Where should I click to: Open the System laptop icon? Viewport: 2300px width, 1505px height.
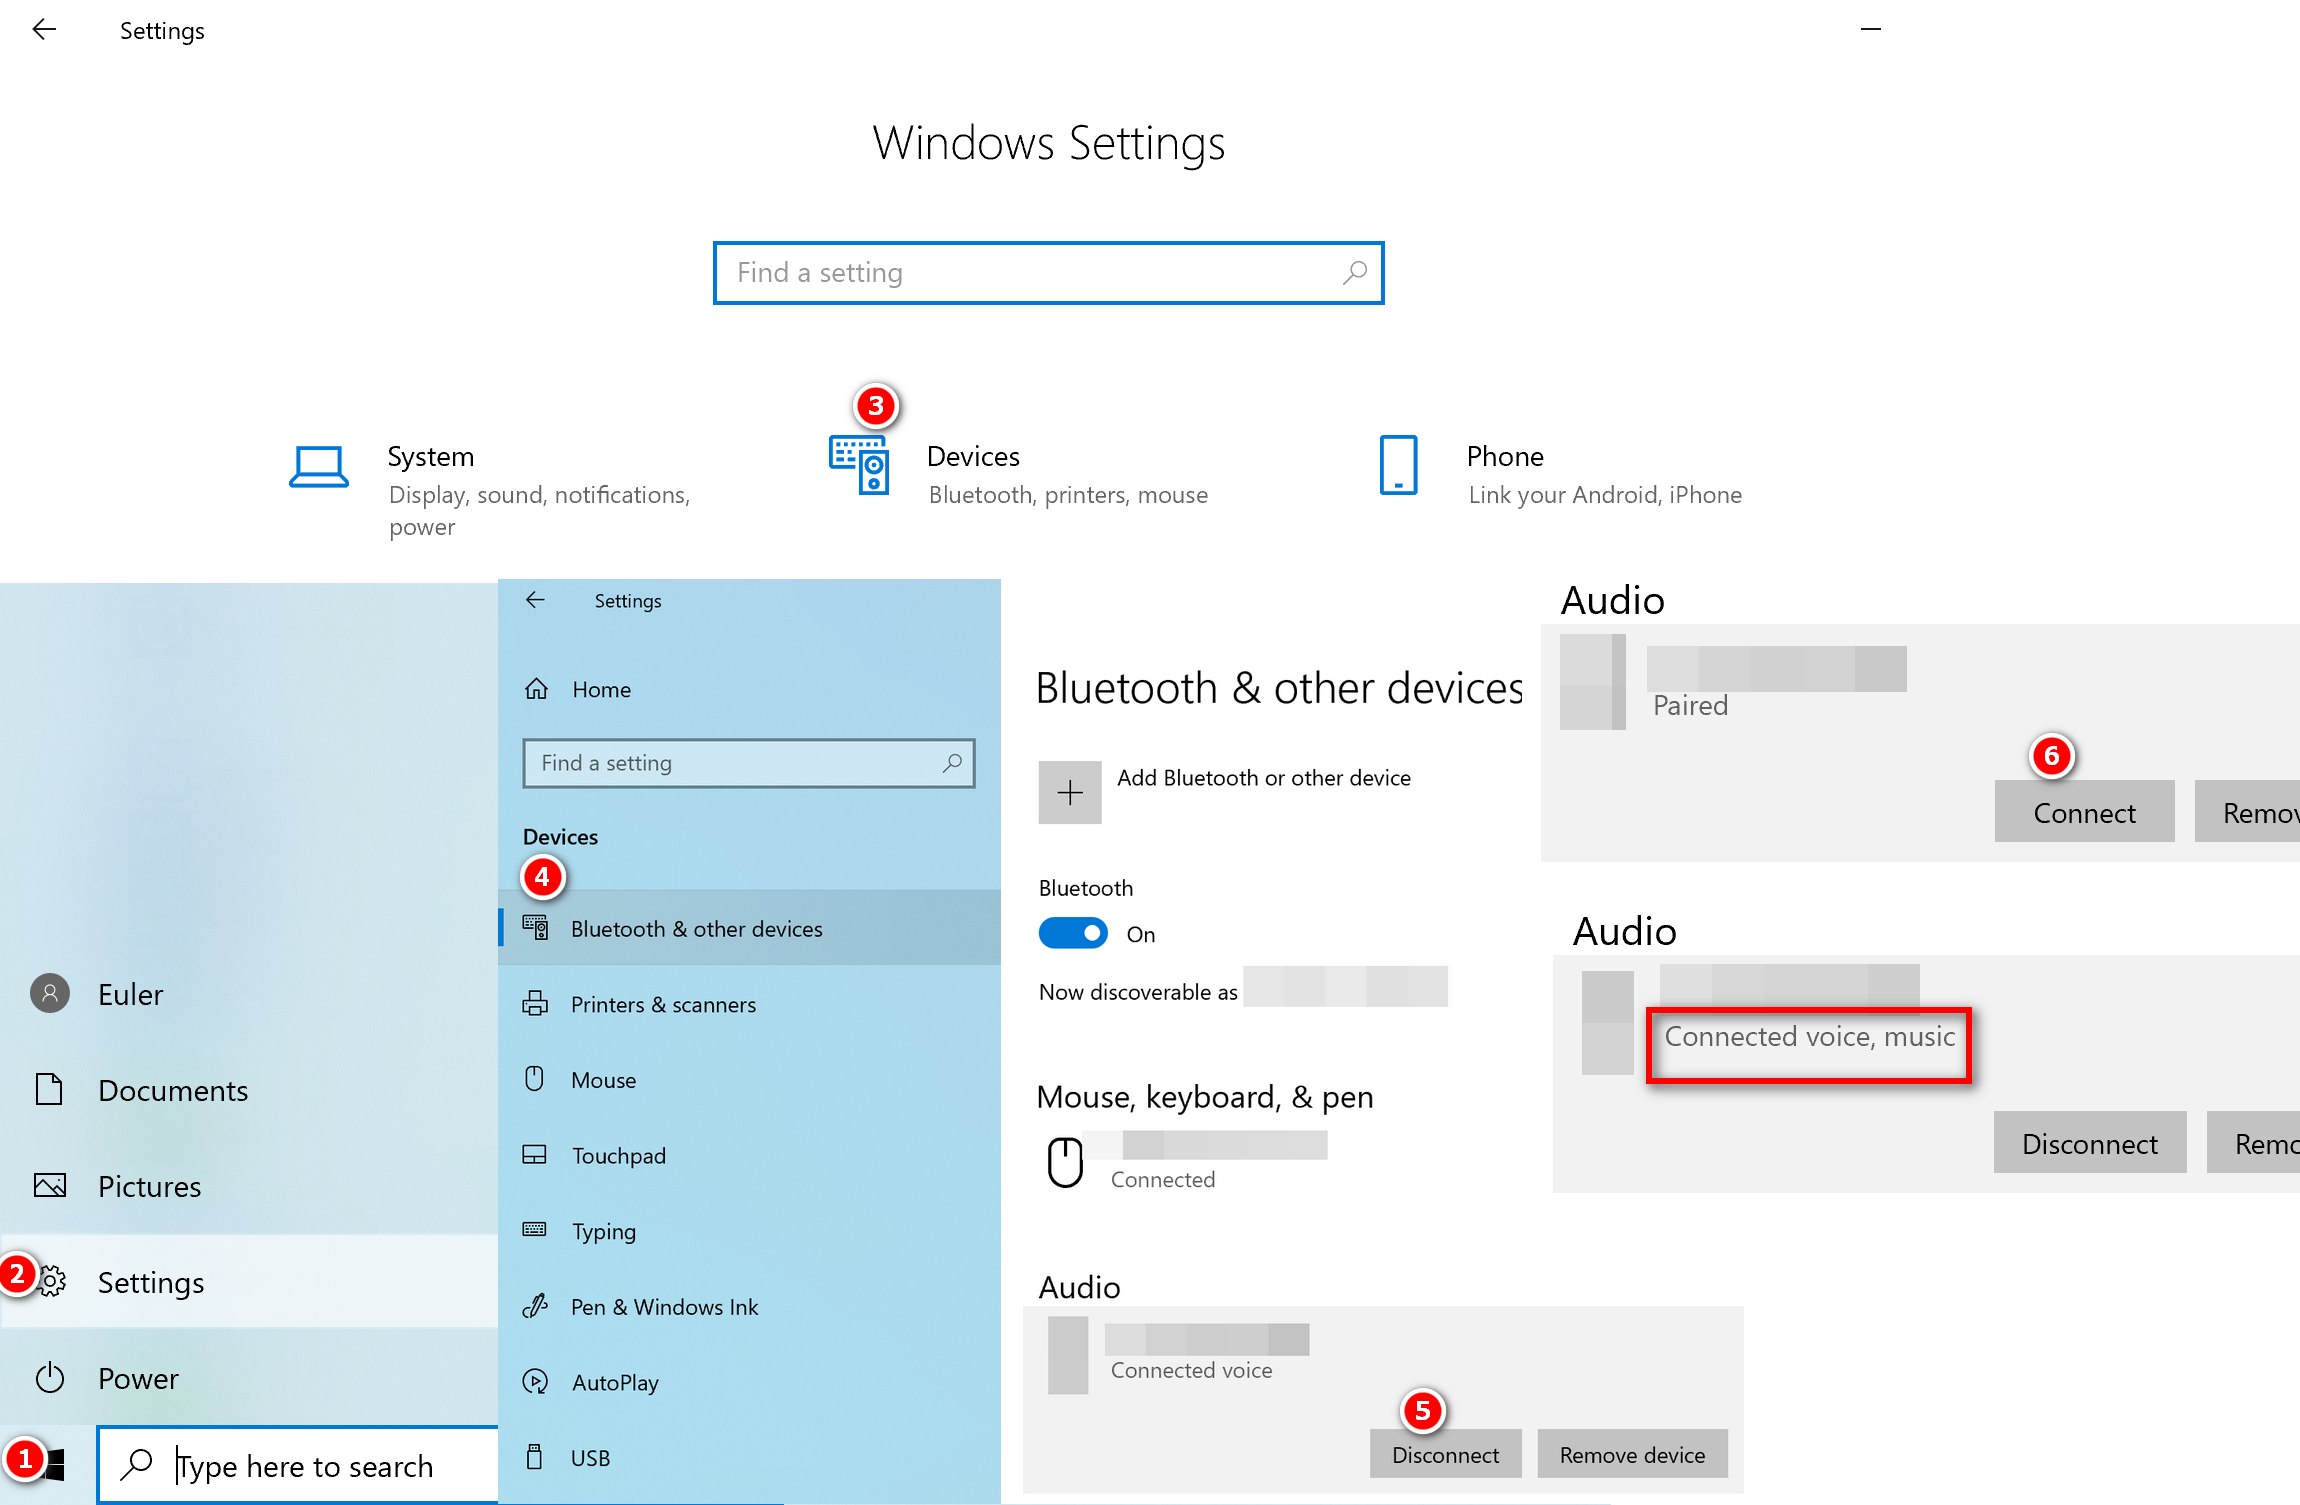[x=319, y=467]
